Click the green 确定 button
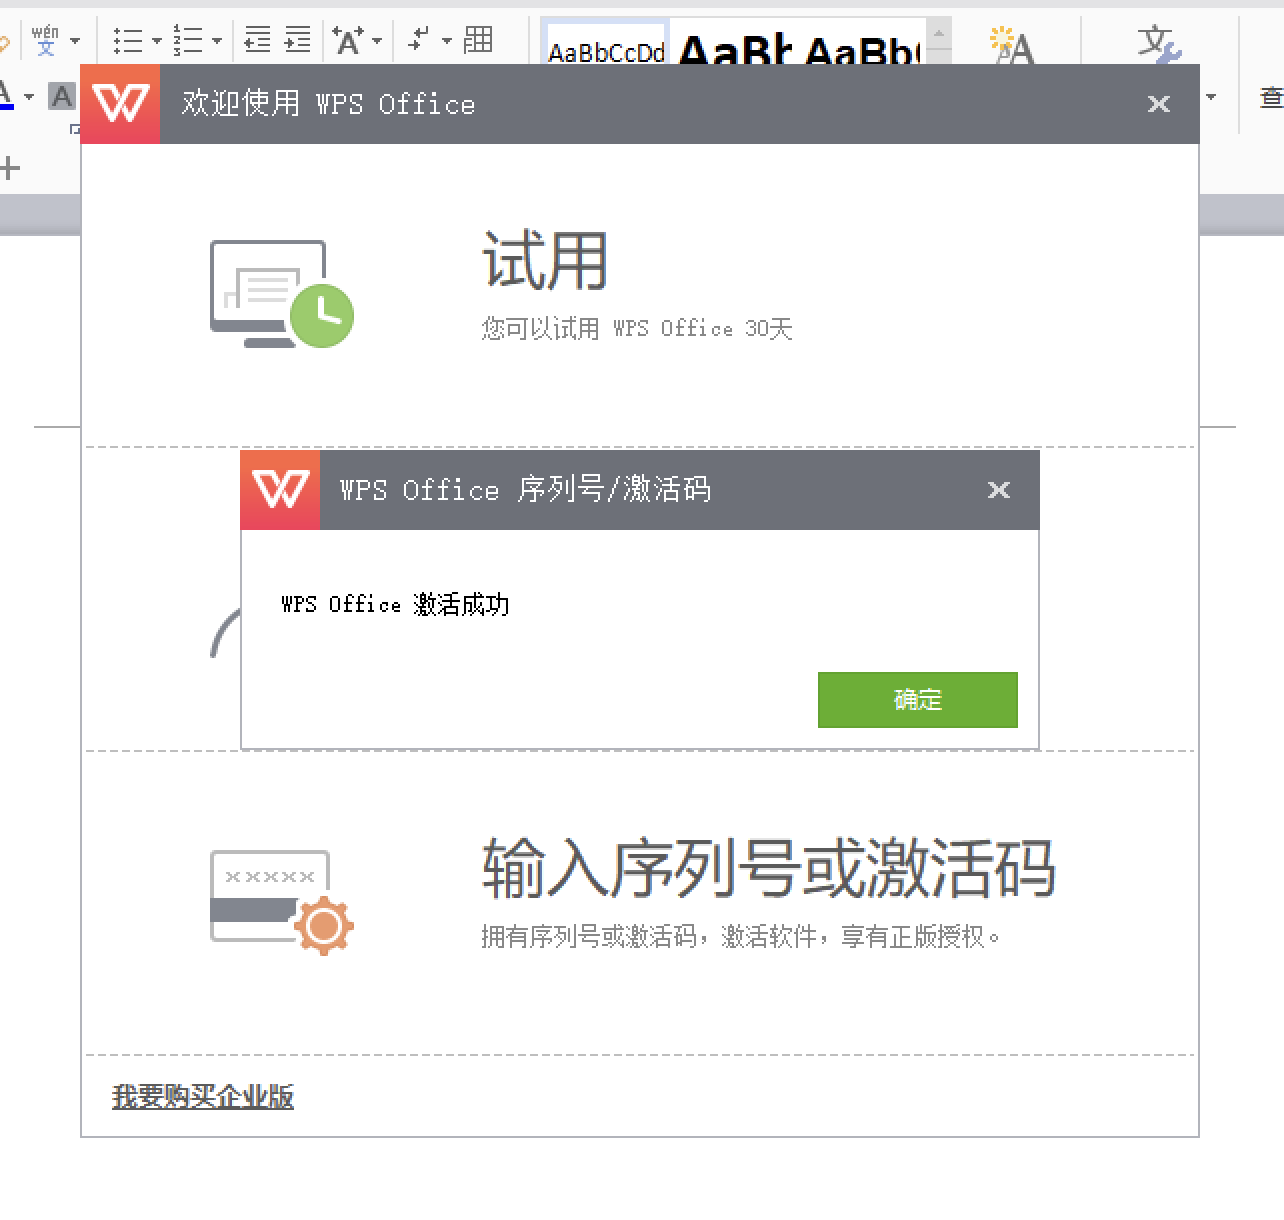 click(917, 700)
